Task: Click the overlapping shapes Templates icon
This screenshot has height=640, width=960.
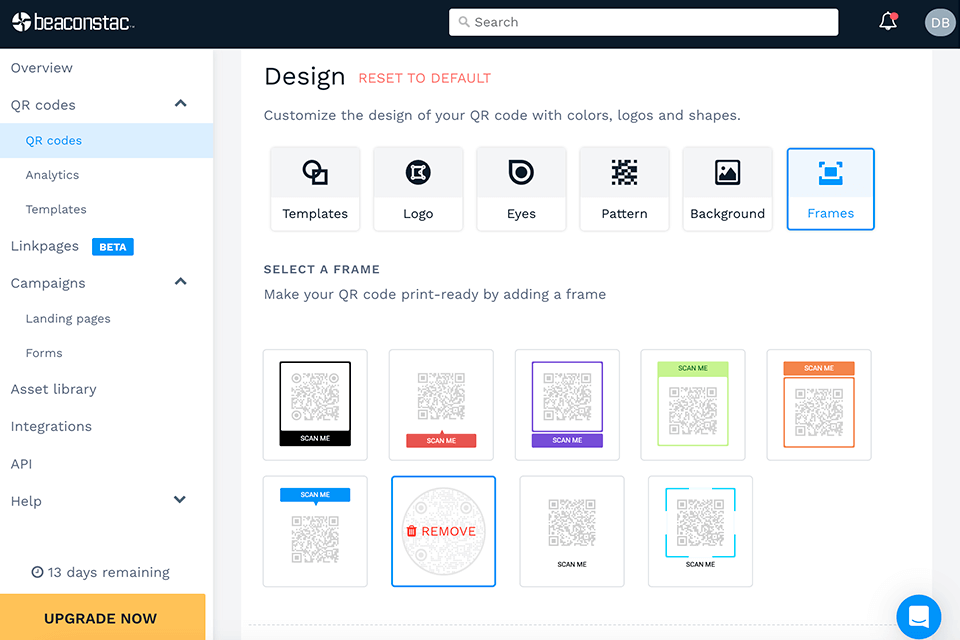Action: click(x=315, y=172)
